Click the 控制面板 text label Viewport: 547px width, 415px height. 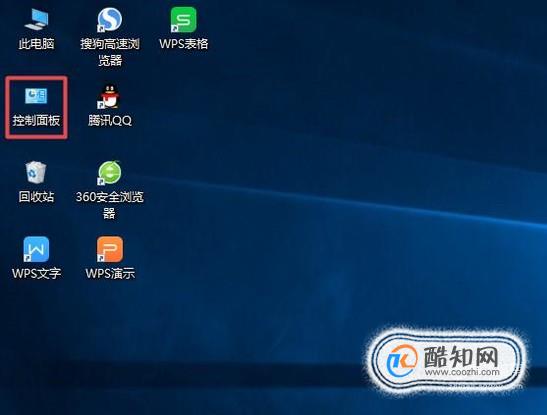click(36, 121)
